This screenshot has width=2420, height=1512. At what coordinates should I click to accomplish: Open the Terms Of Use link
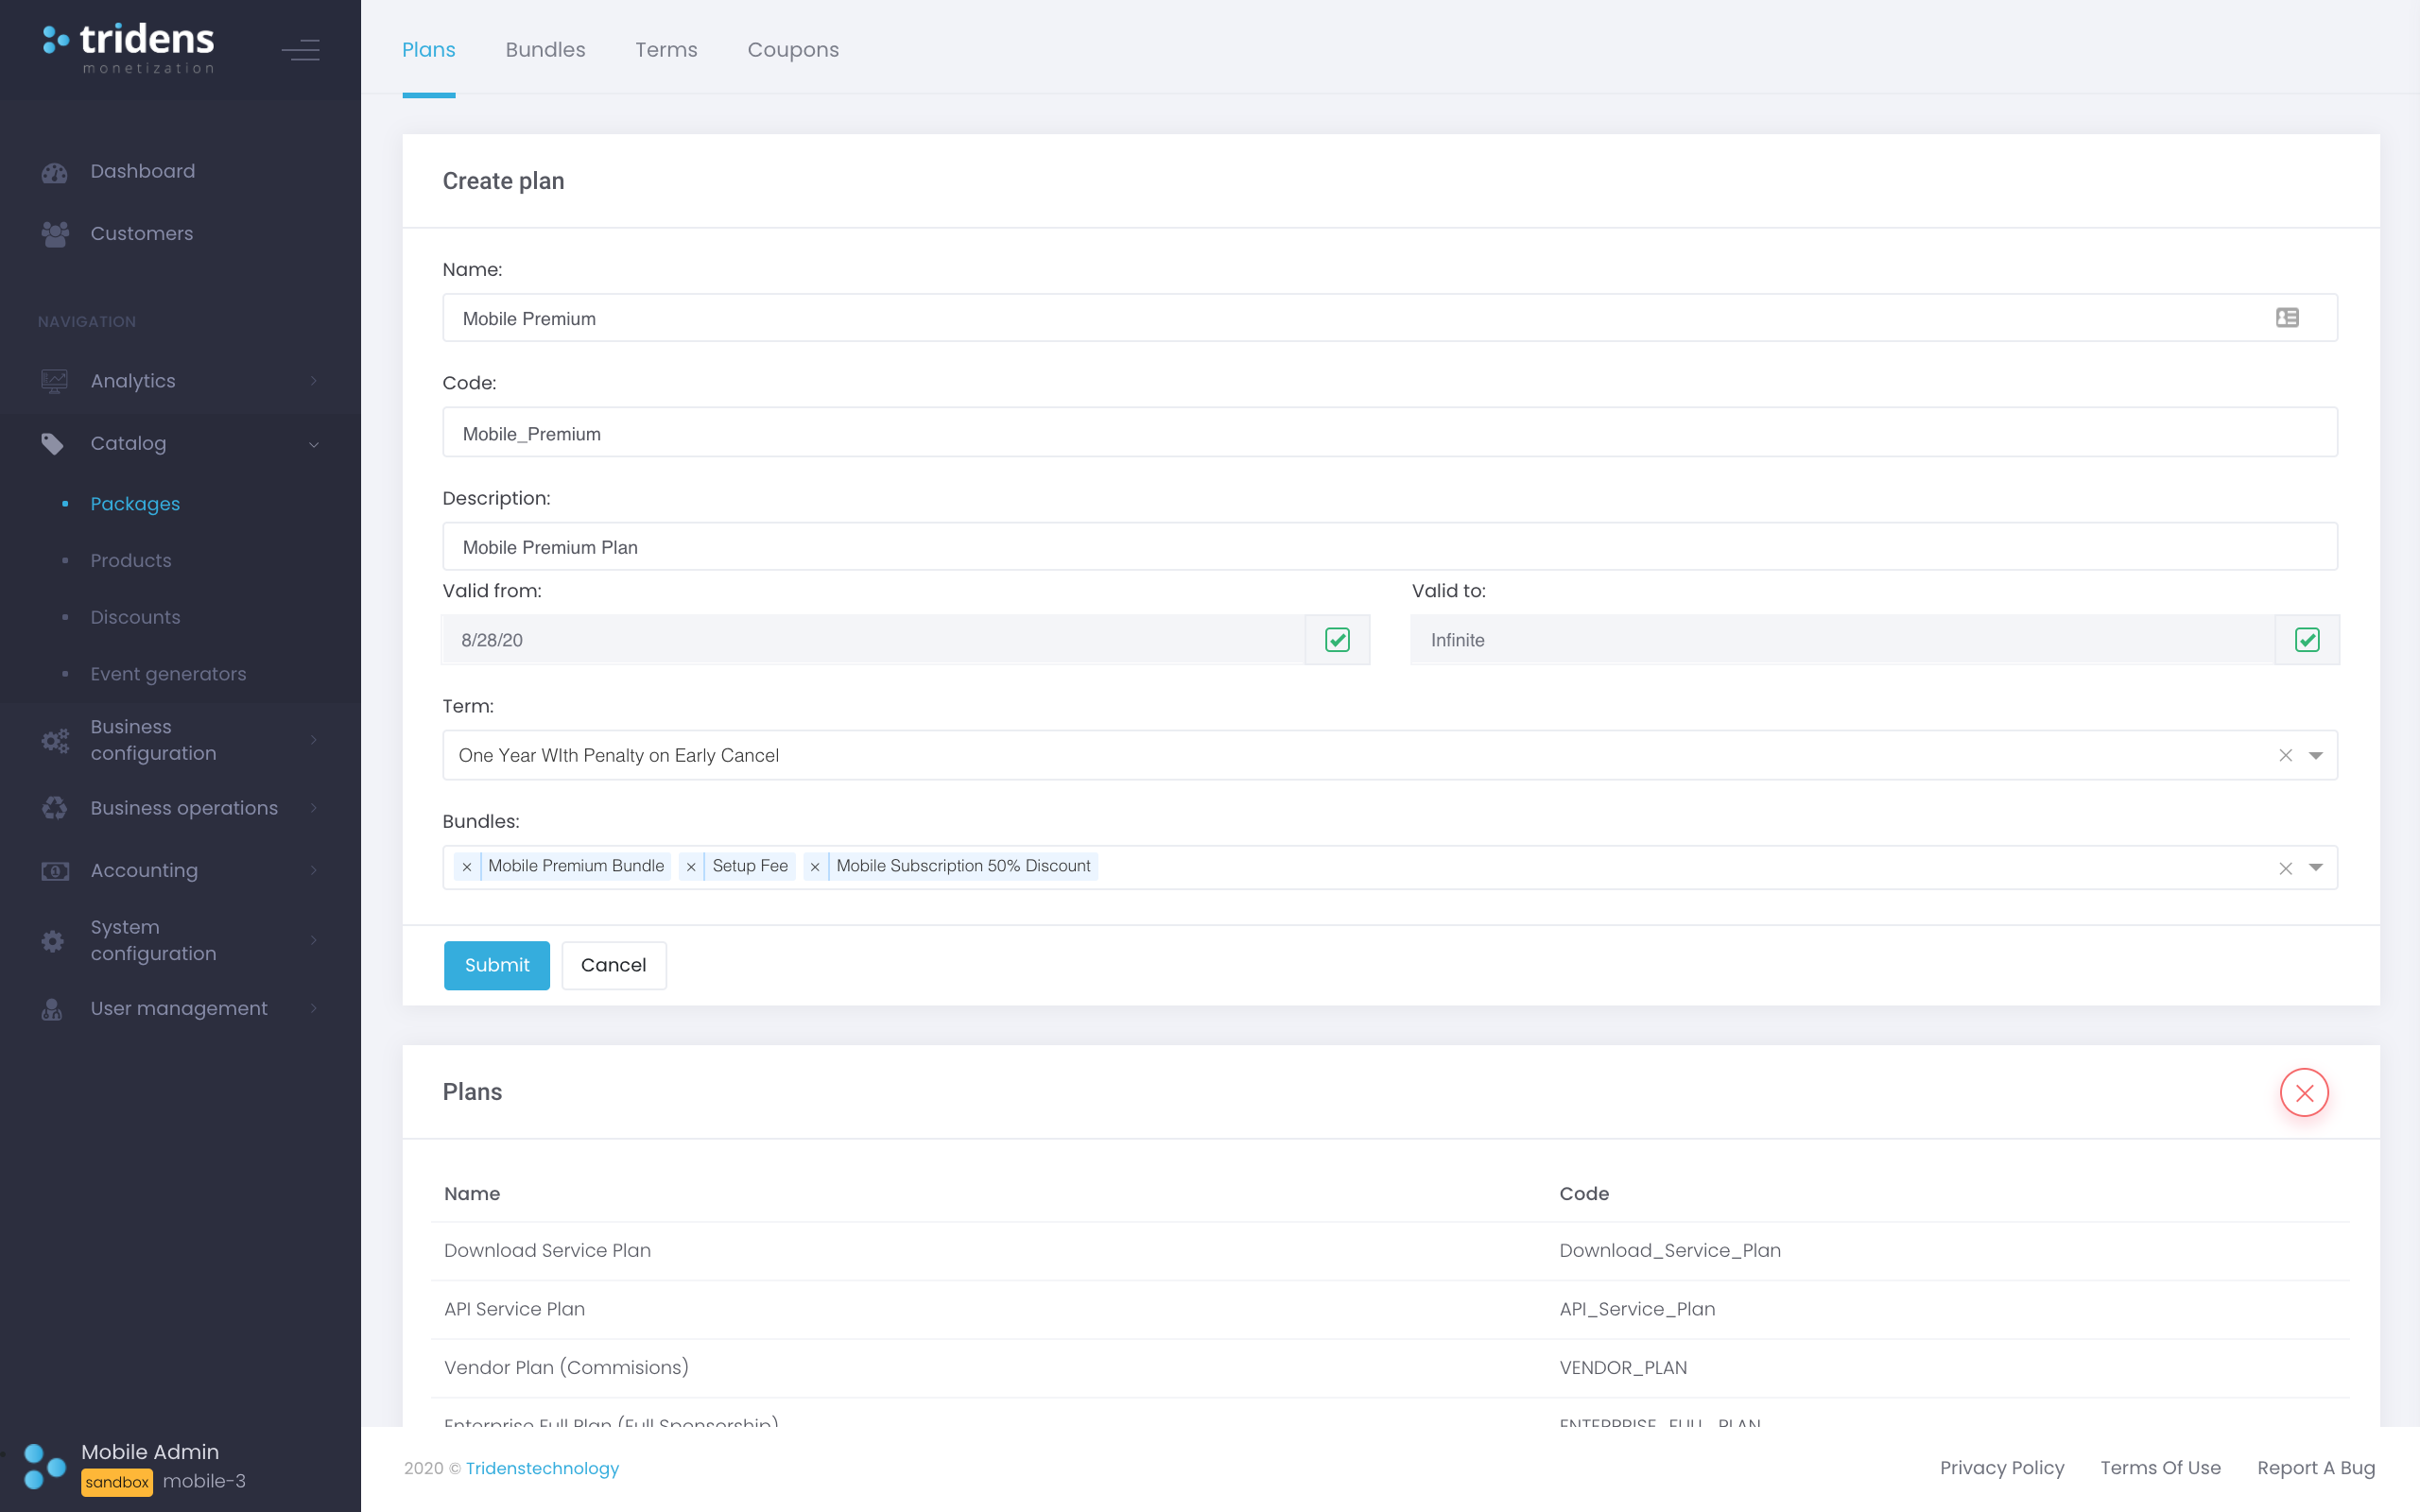coord(2160,1468)
